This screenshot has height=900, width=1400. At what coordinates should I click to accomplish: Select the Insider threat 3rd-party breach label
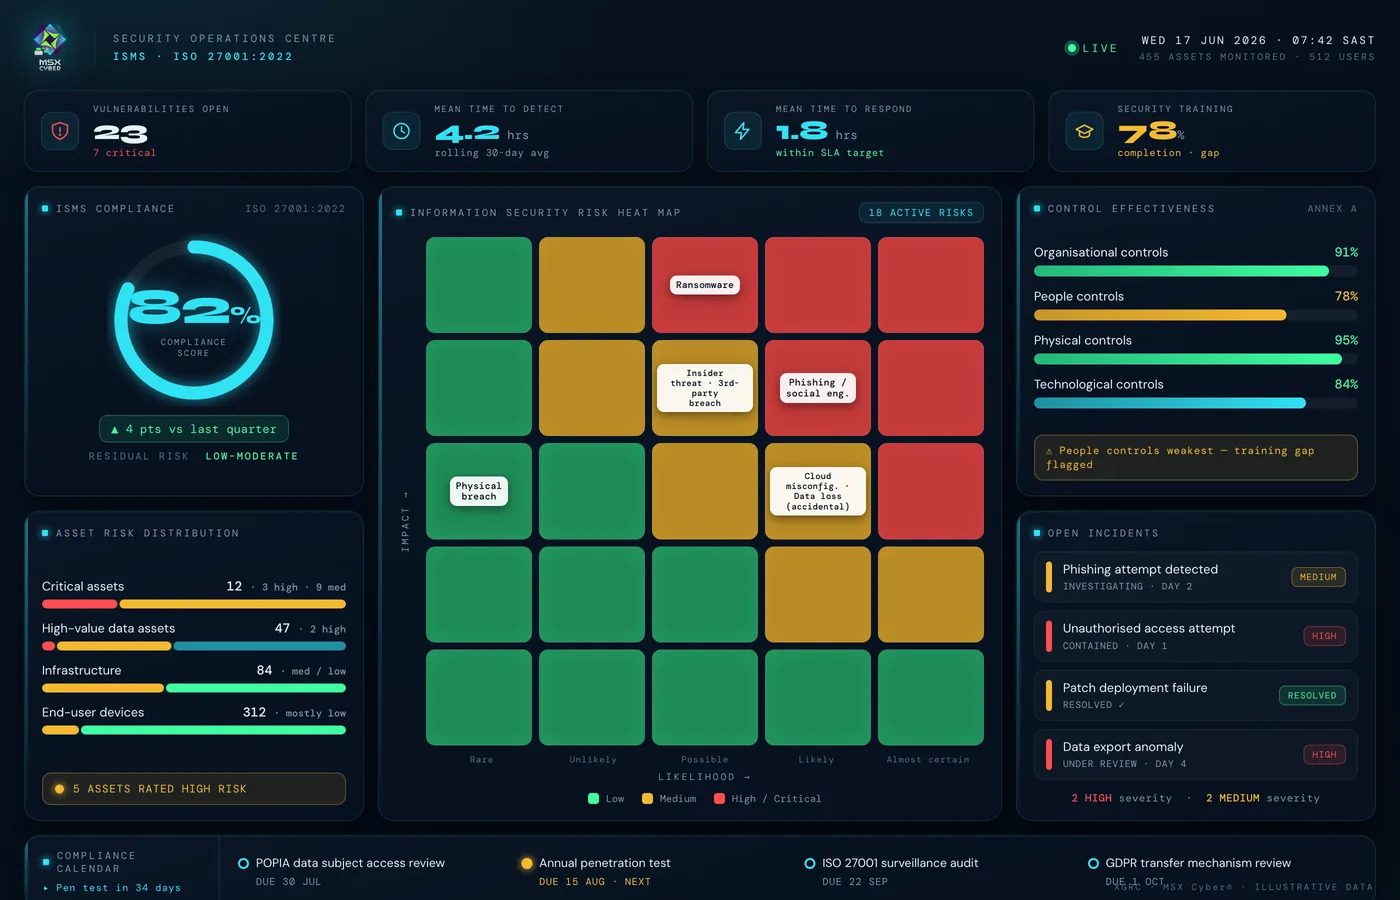tap(705, 388)
